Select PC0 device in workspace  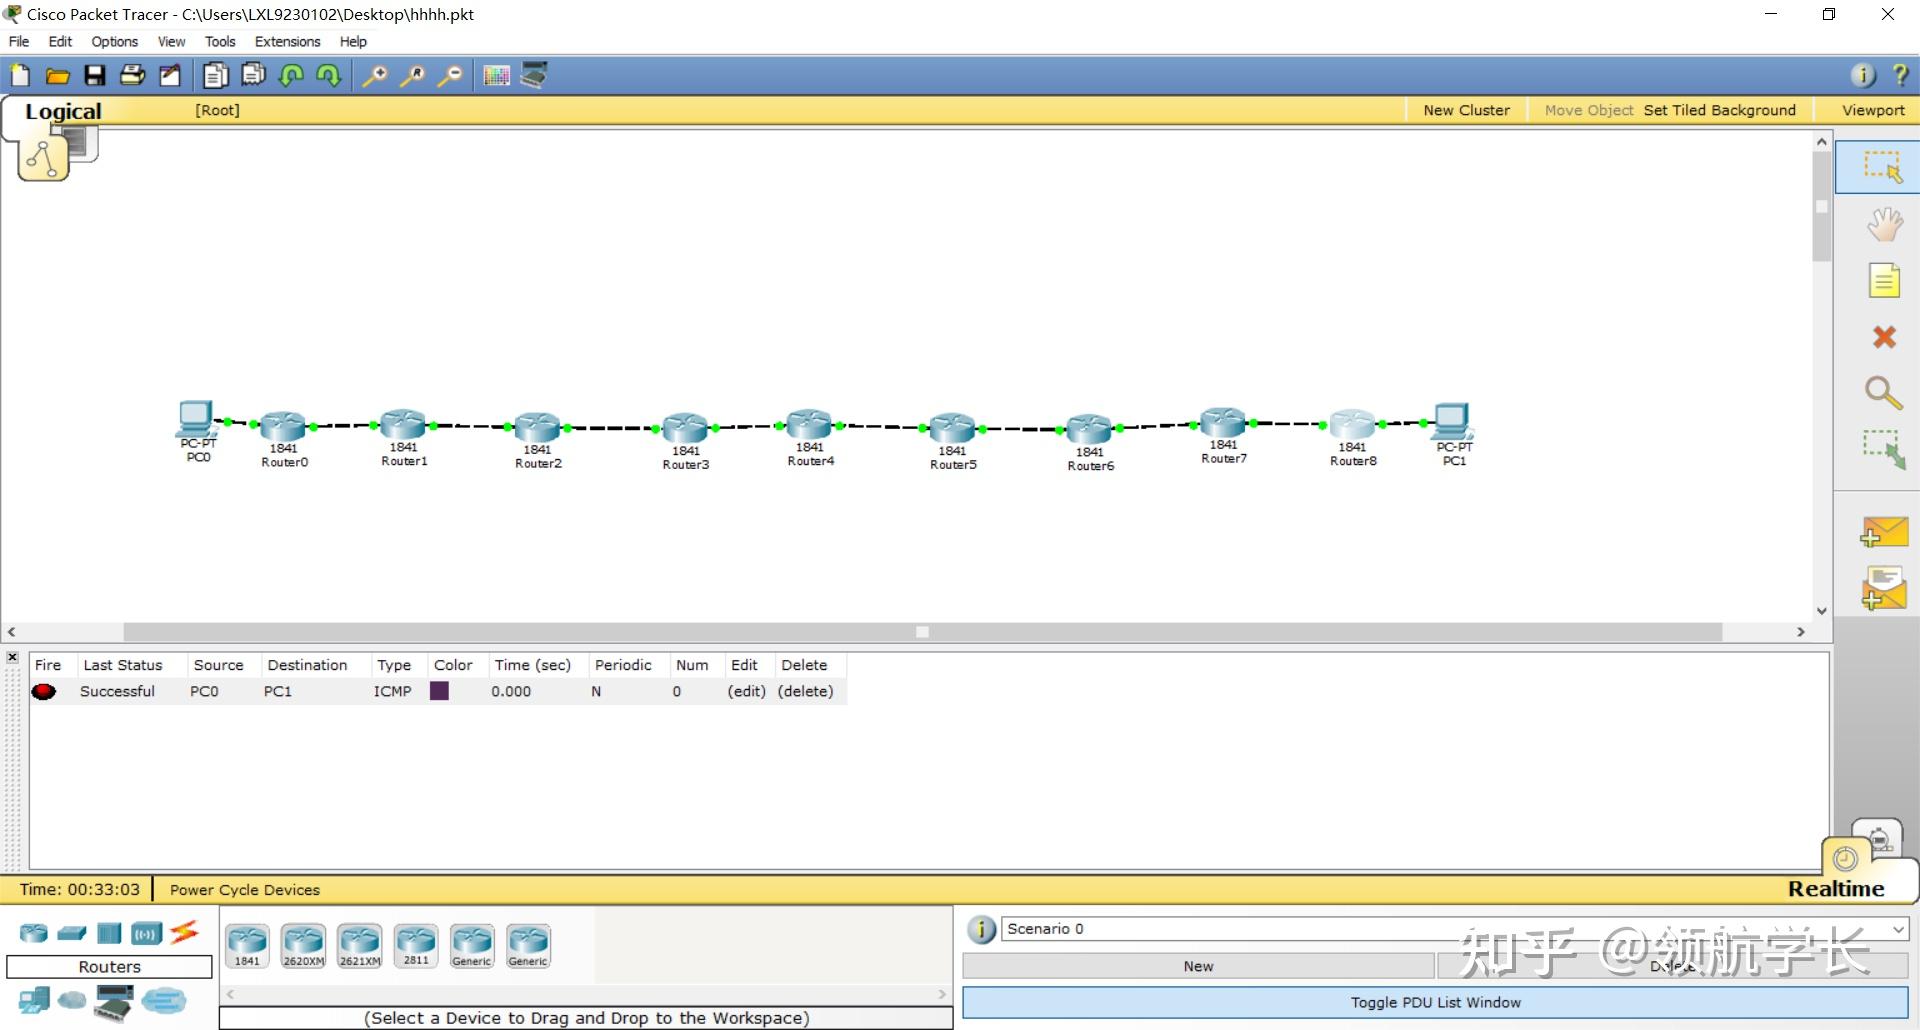(196, 419)
